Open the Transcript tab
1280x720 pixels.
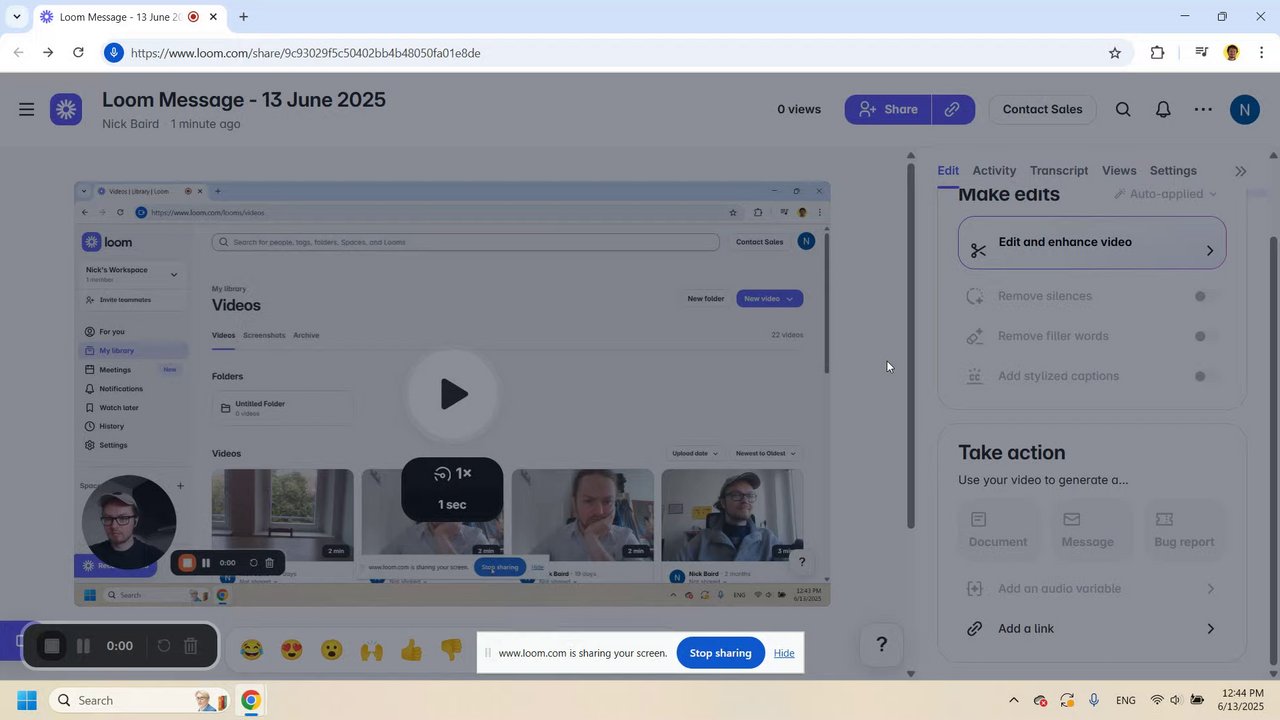[1059, 171]
